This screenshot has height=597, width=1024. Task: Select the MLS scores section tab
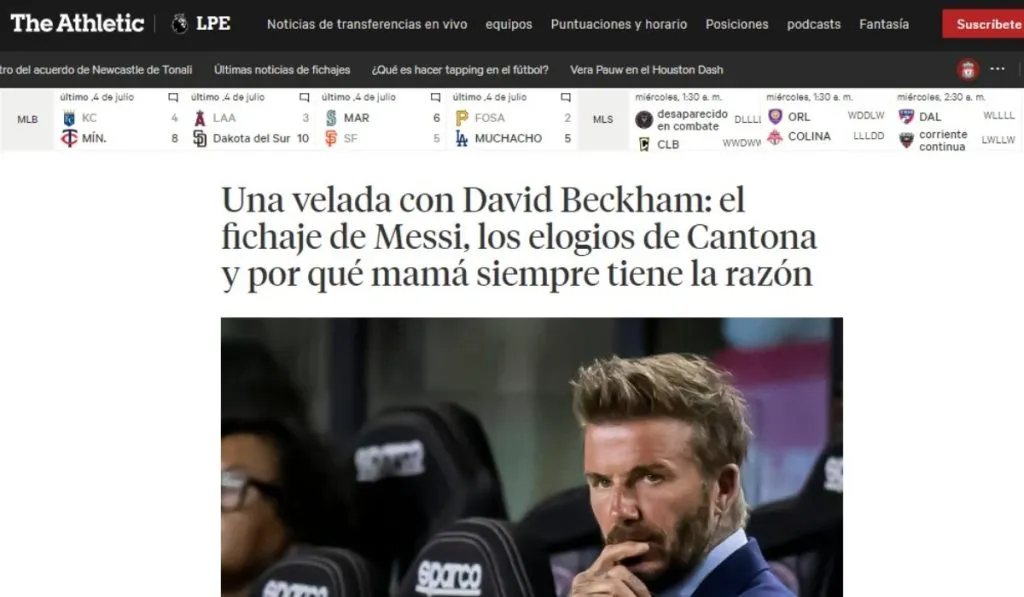point(603,120)
